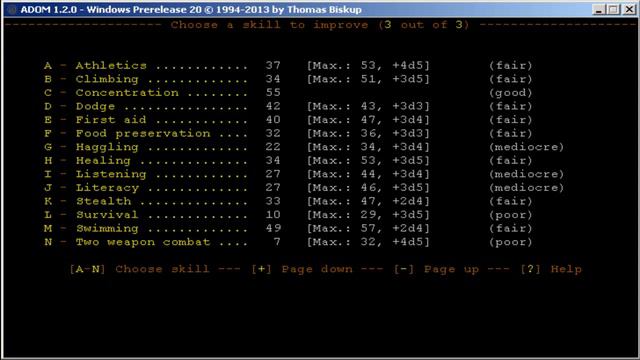
Task: Click Two weapon combat value 7
Action: click(277, 242)
